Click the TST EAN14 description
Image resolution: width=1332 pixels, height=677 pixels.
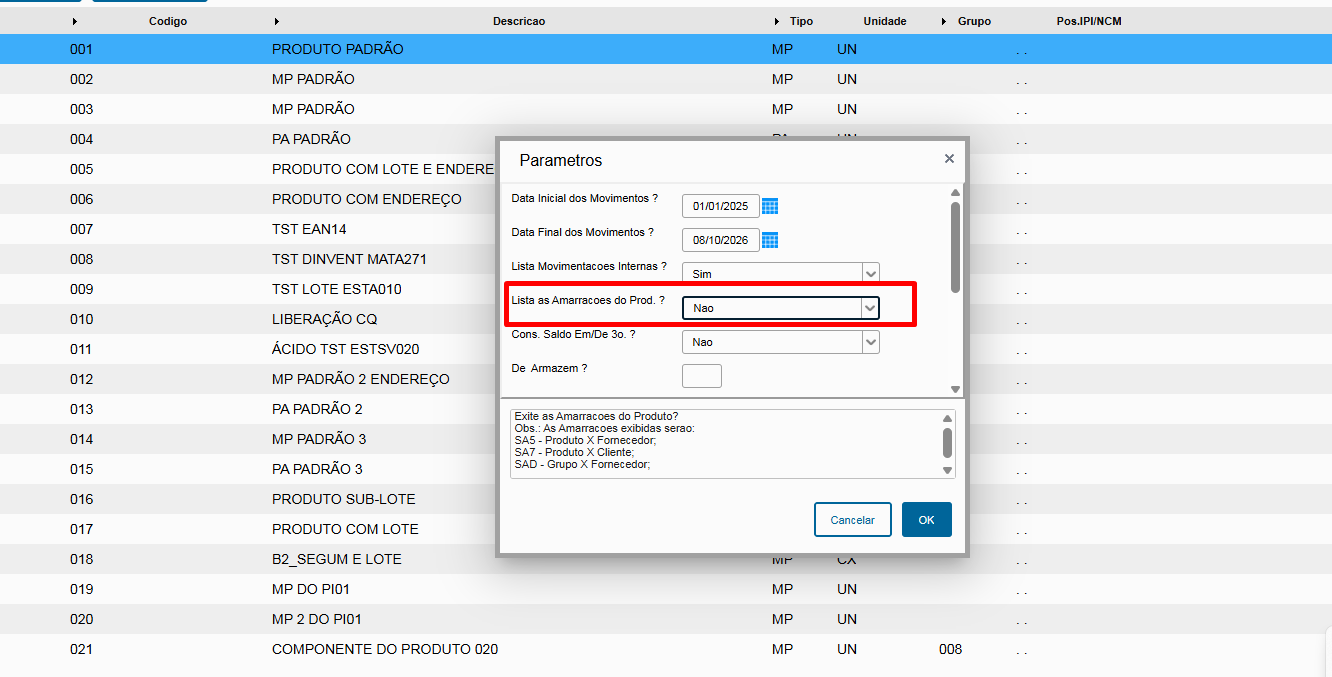[x=309, y=229]
